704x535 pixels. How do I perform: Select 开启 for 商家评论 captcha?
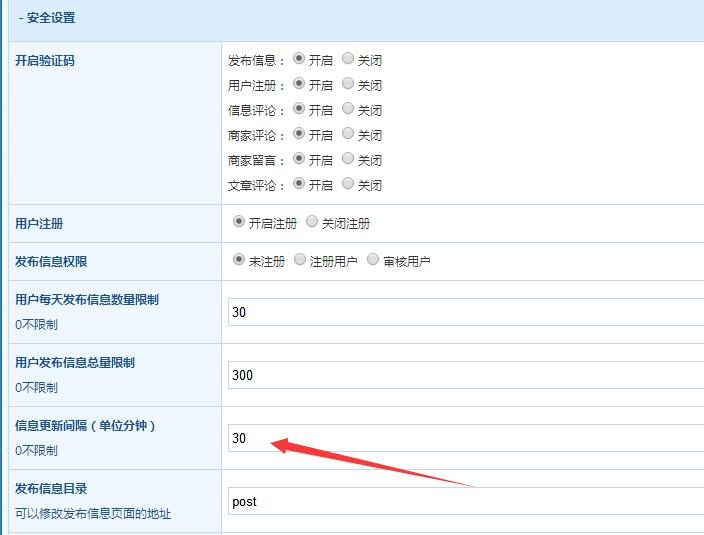click(x=299, y=134)
